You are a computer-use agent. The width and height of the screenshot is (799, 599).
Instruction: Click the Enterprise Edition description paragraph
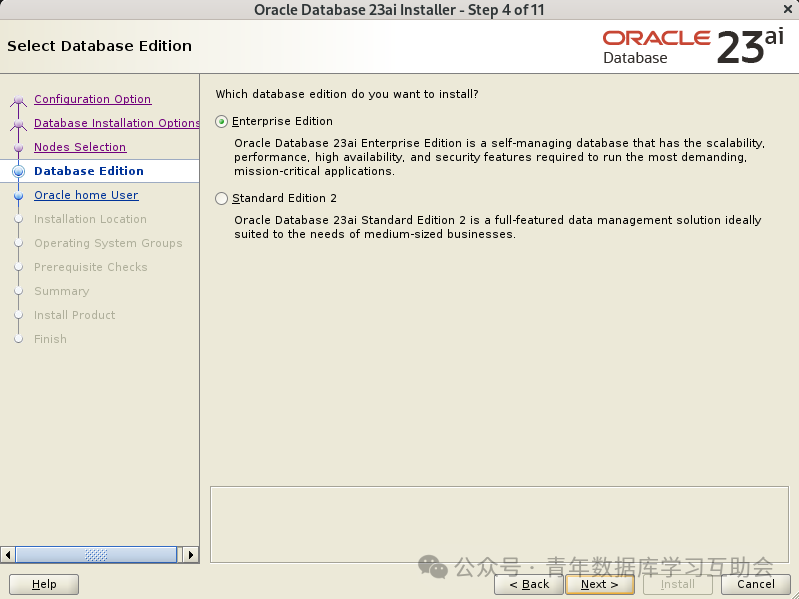(499, 157)
